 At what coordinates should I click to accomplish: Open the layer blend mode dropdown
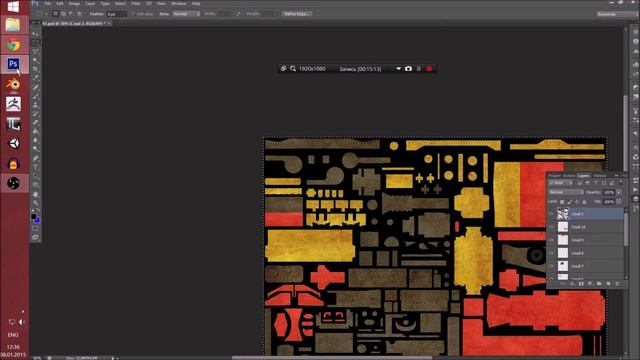pos(567,192)
